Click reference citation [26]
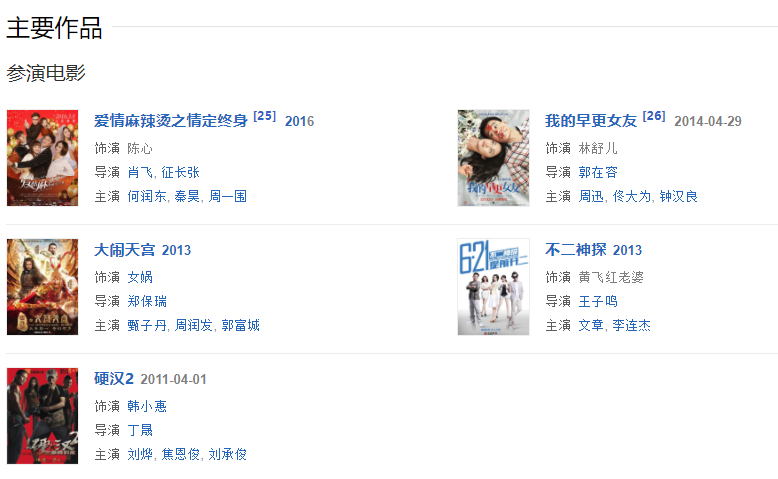The height and width of the screenshot is (479, 778). [x=654, y=116]
